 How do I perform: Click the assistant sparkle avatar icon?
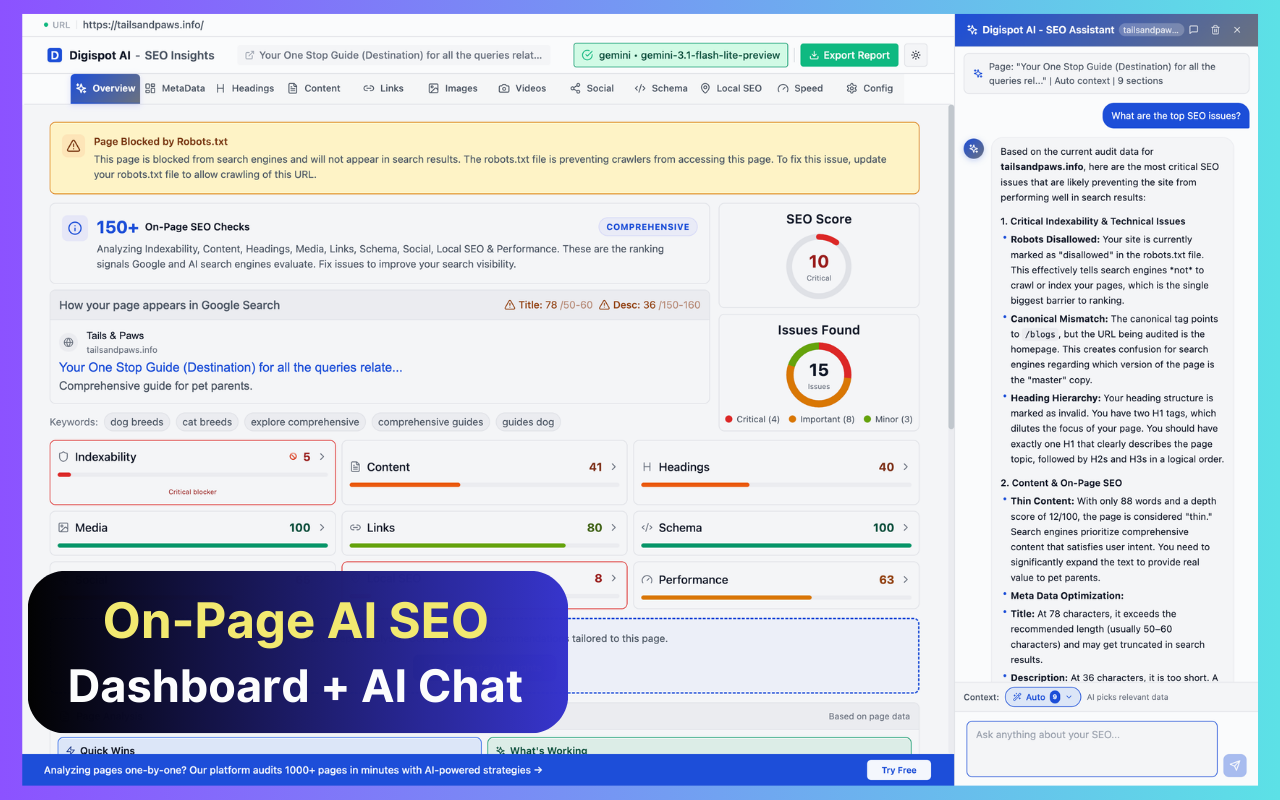(974, 149)
